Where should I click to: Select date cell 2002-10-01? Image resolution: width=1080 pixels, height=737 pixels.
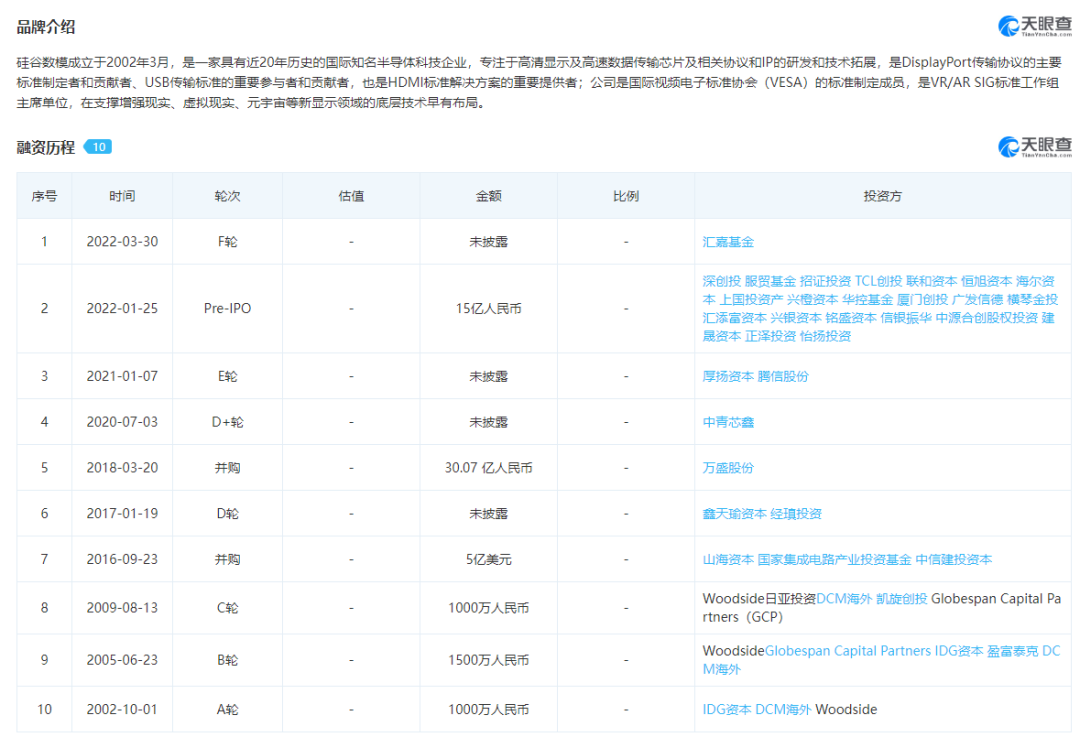click(122, 709)
